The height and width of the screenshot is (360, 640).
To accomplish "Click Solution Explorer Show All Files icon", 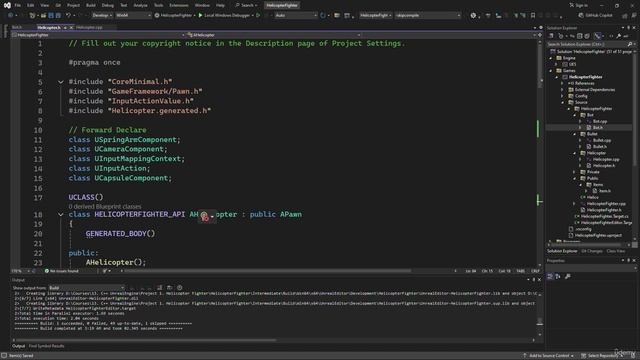I will point(587,36).
